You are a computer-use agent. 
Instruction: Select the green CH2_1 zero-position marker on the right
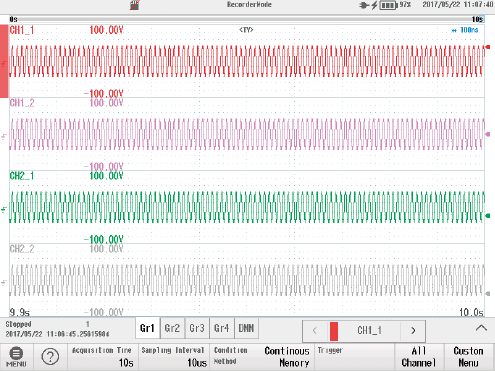[488, 216]
